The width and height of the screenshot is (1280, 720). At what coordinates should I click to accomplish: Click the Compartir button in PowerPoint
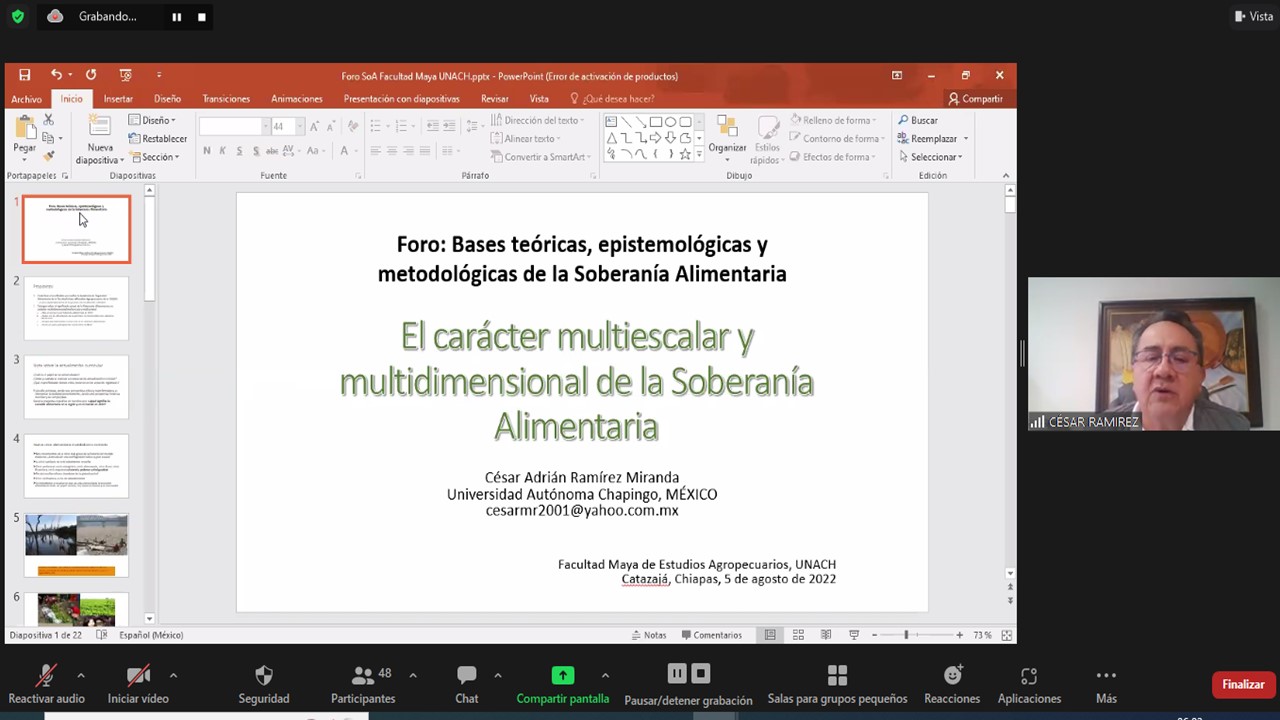tap(975, 99)
